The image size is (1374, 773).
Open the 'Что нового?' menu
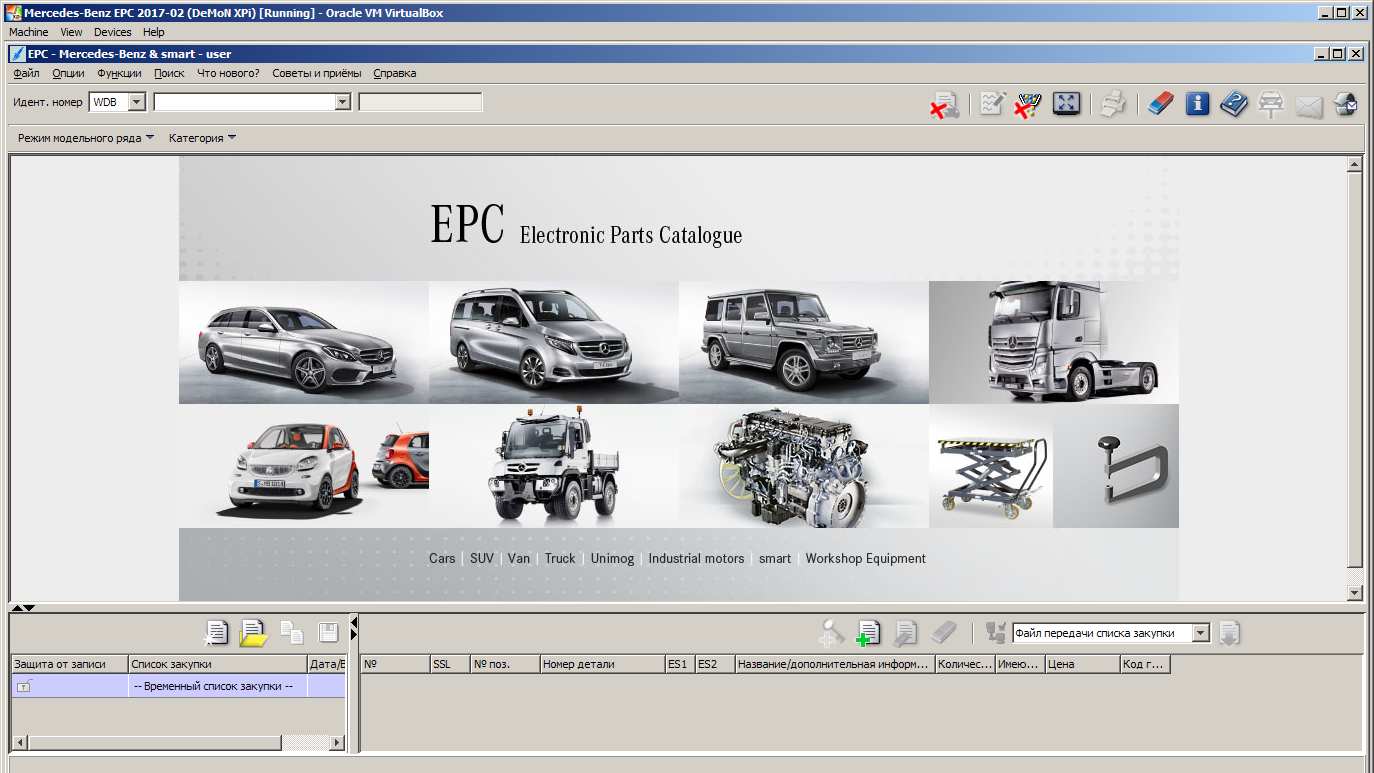pyautogui.click(x=229, y=73)
